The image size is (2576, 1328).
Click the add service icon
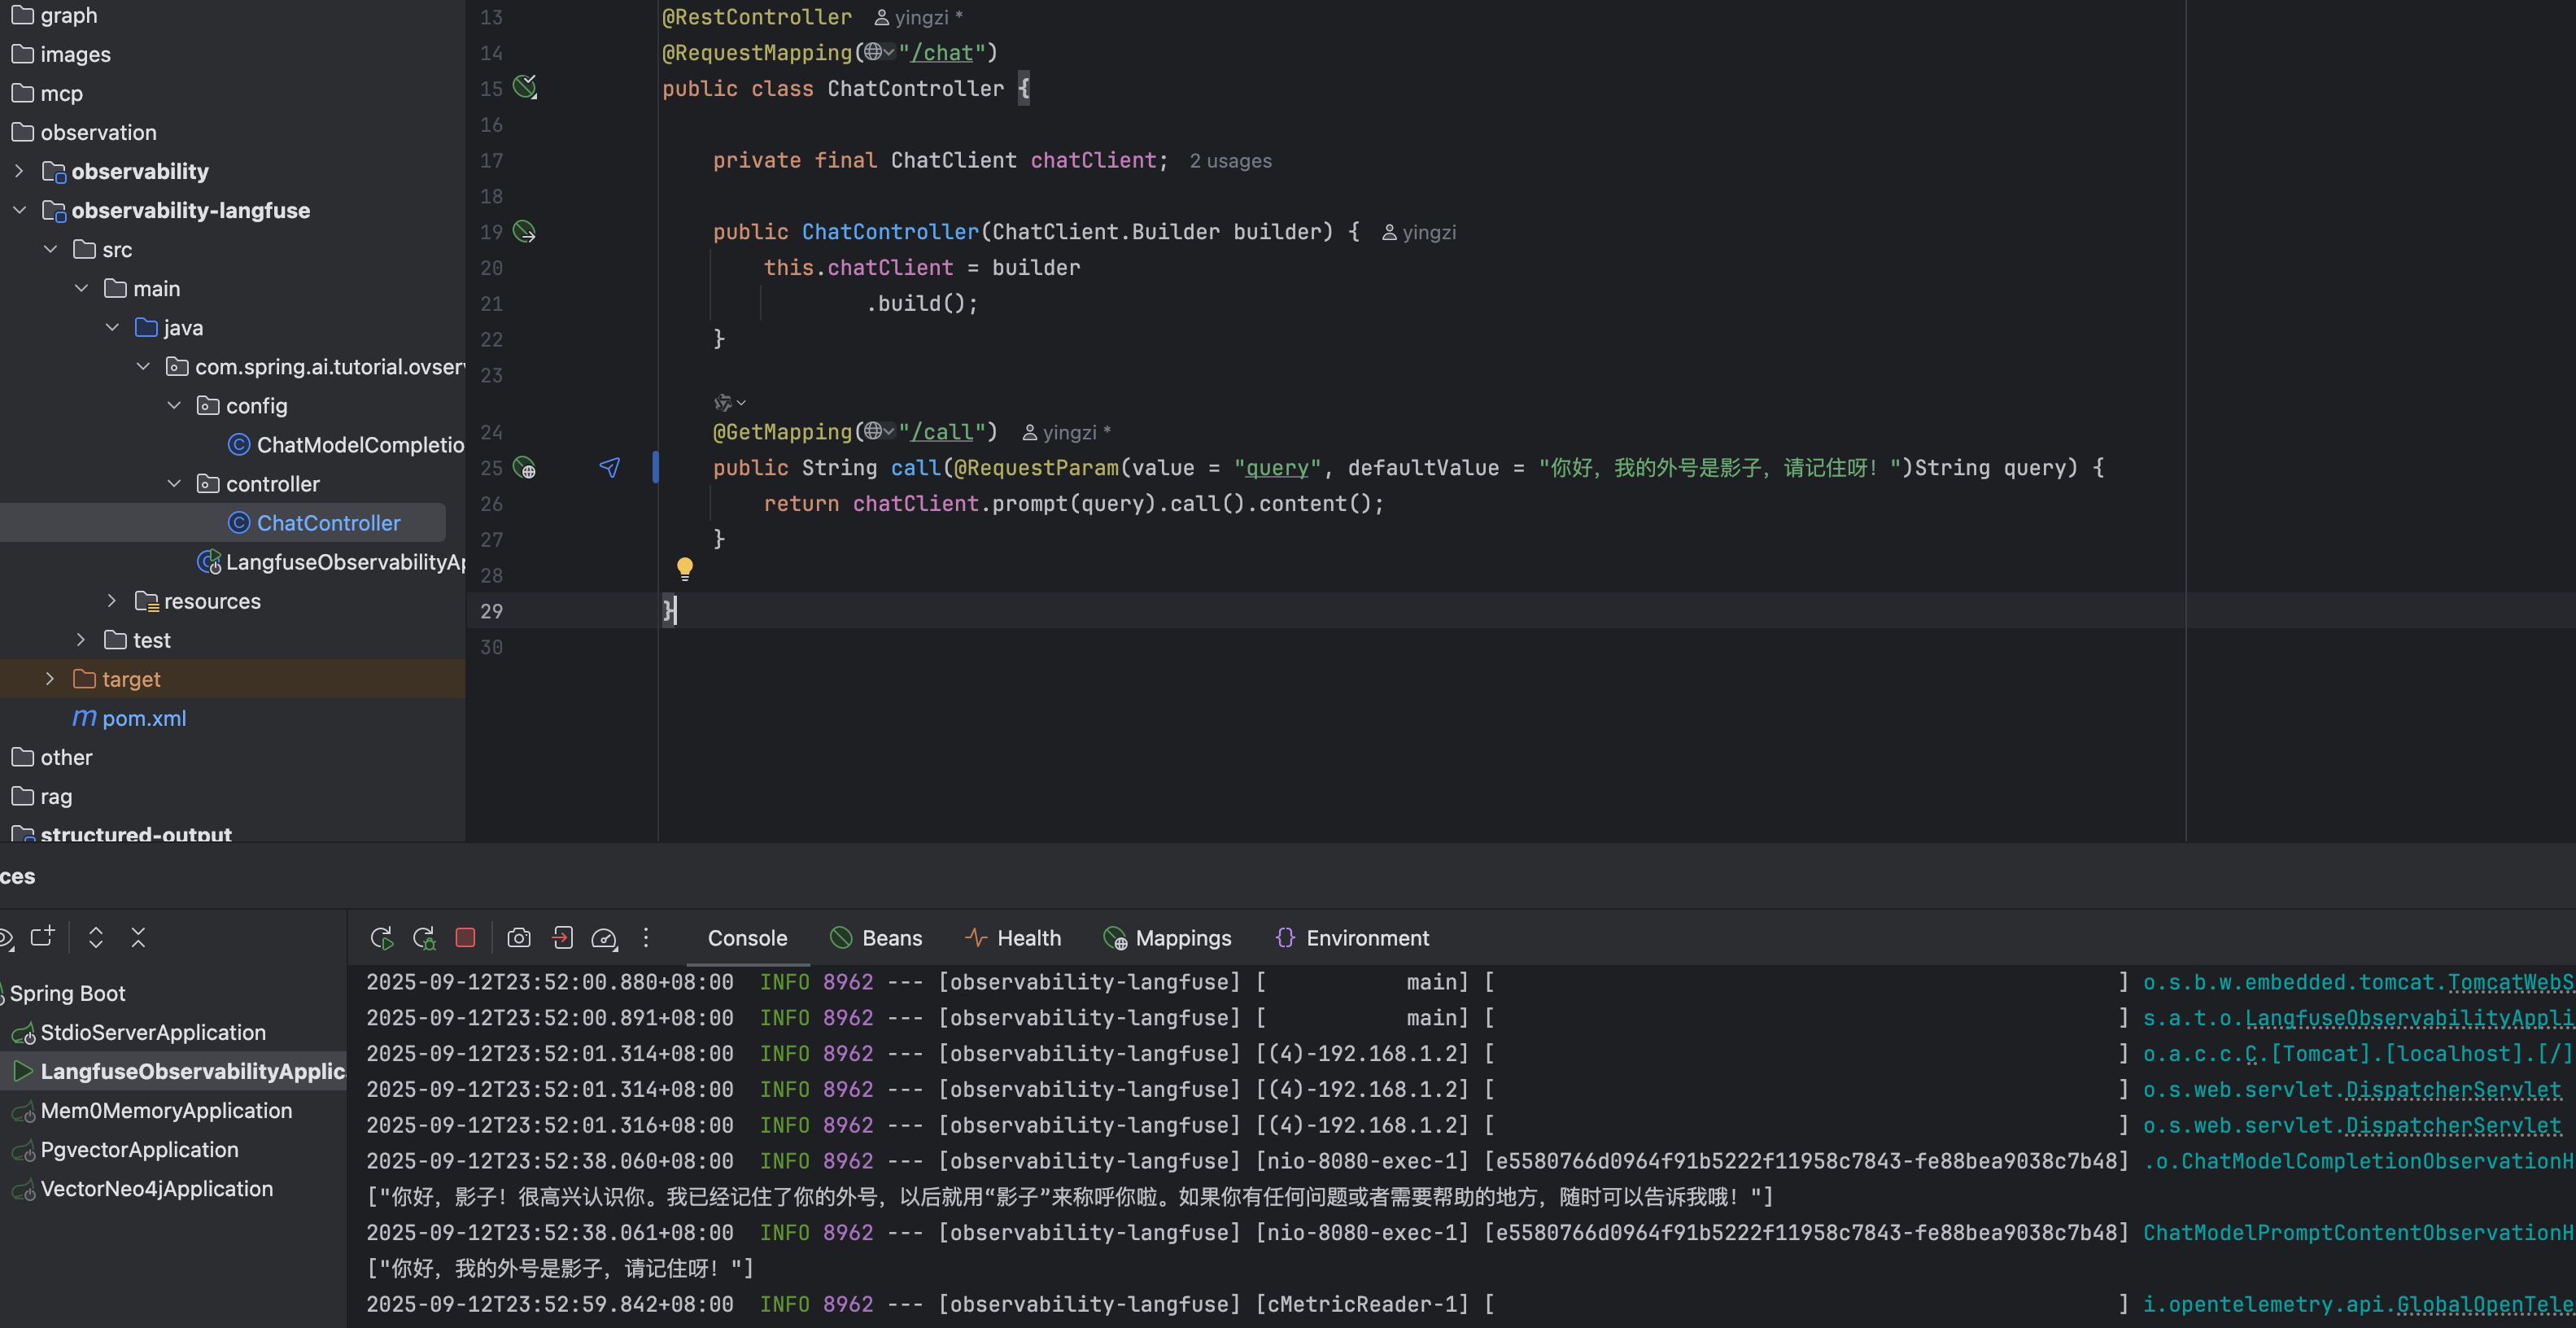pos(42,937)
